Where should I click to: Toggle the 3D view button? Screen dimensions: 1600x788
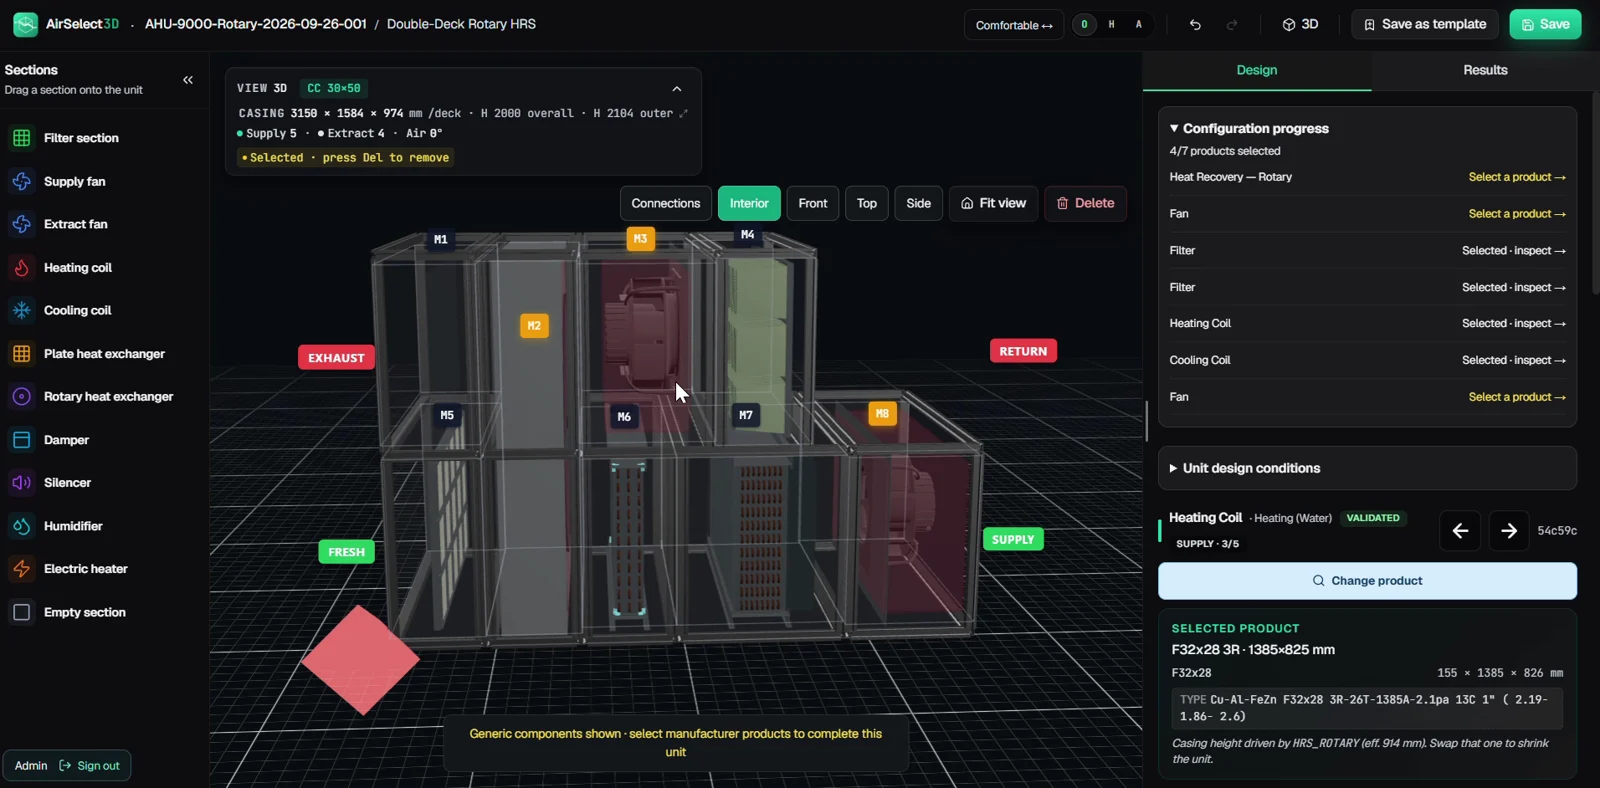1301,25
